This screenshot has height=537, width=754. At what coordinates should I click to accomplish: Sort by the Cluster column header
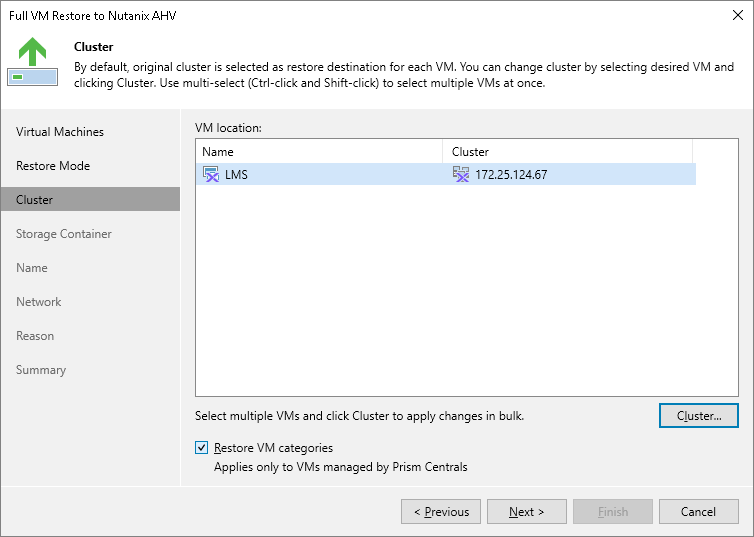click(x=566, y=152)
